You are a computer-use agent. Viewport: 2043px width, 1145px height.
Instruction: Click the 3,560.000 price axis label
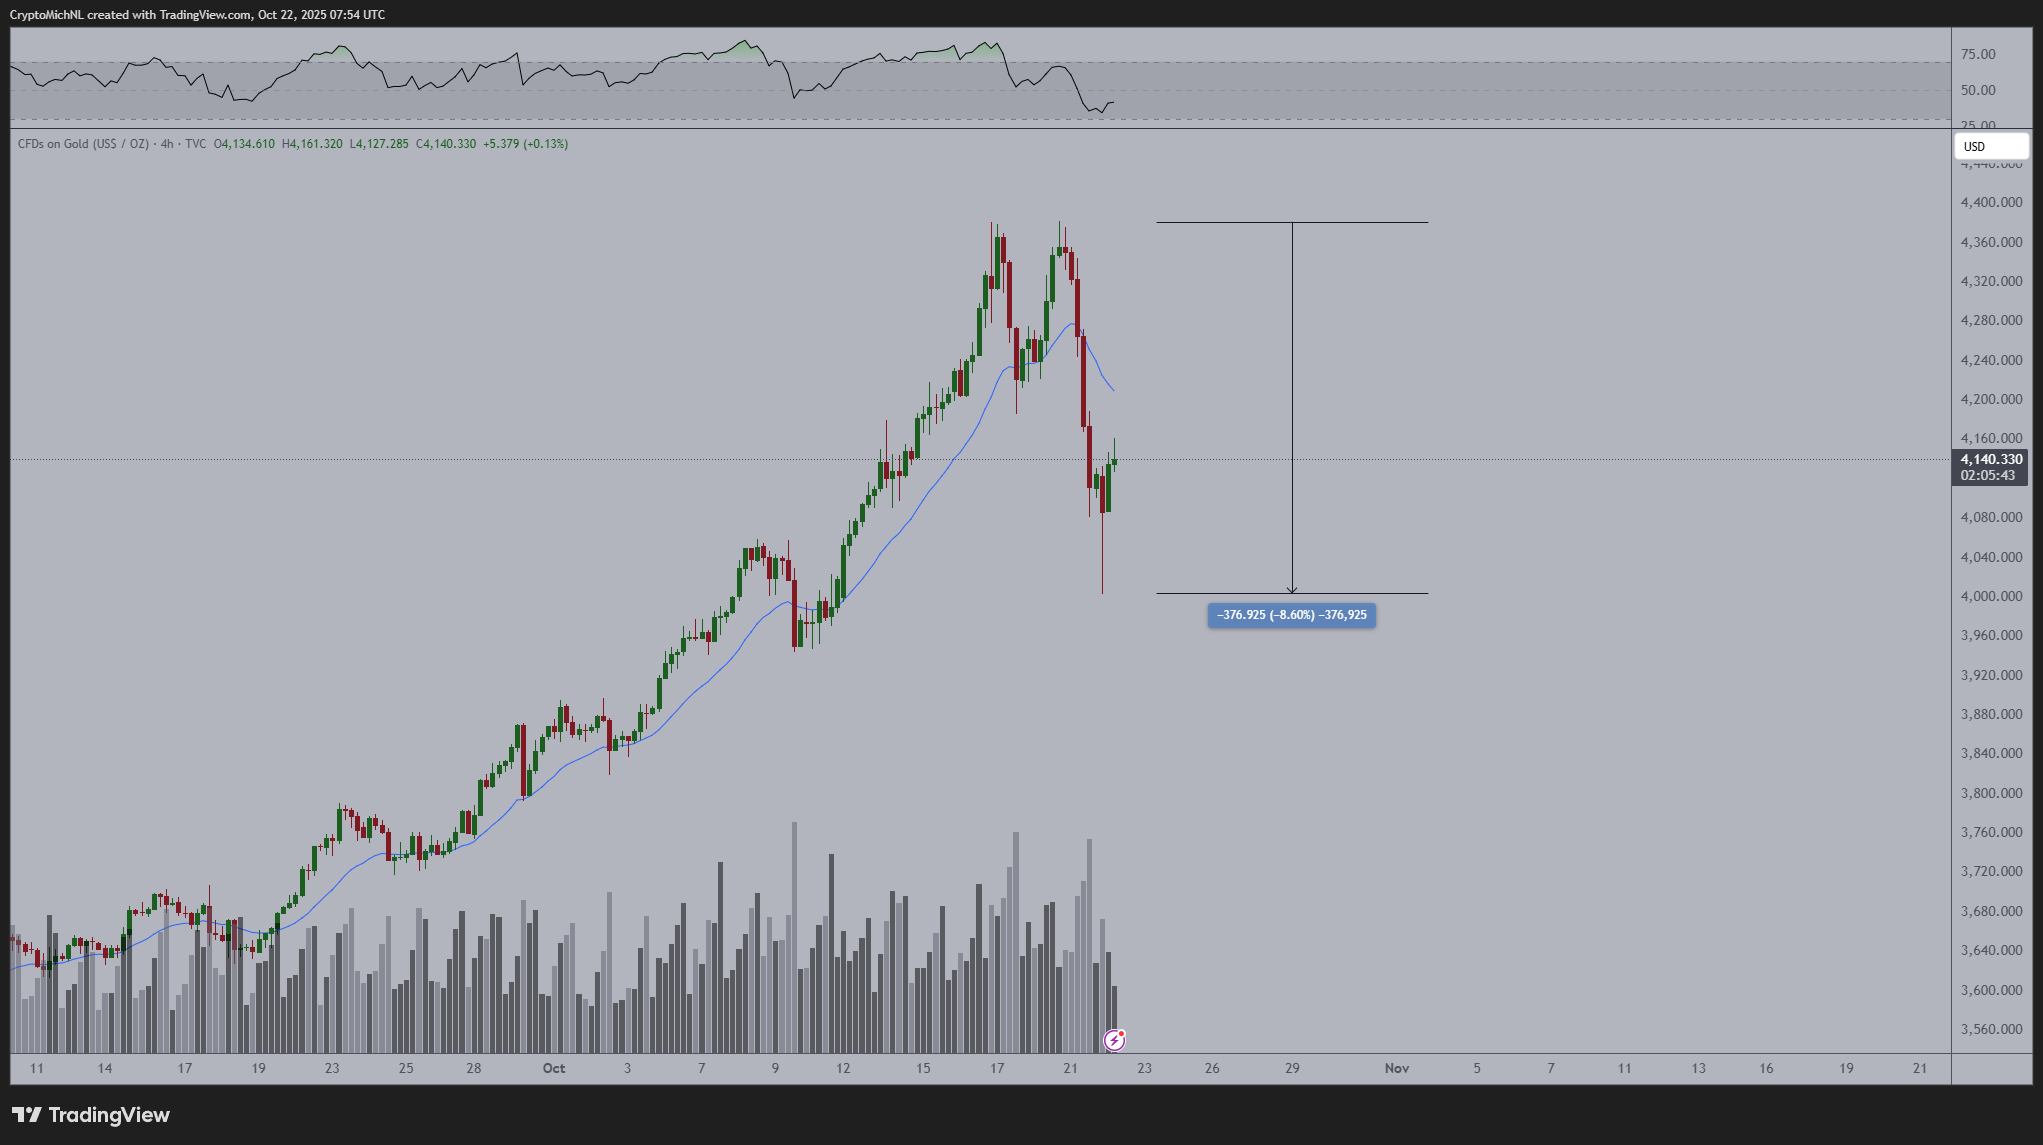point(1991,1029)
